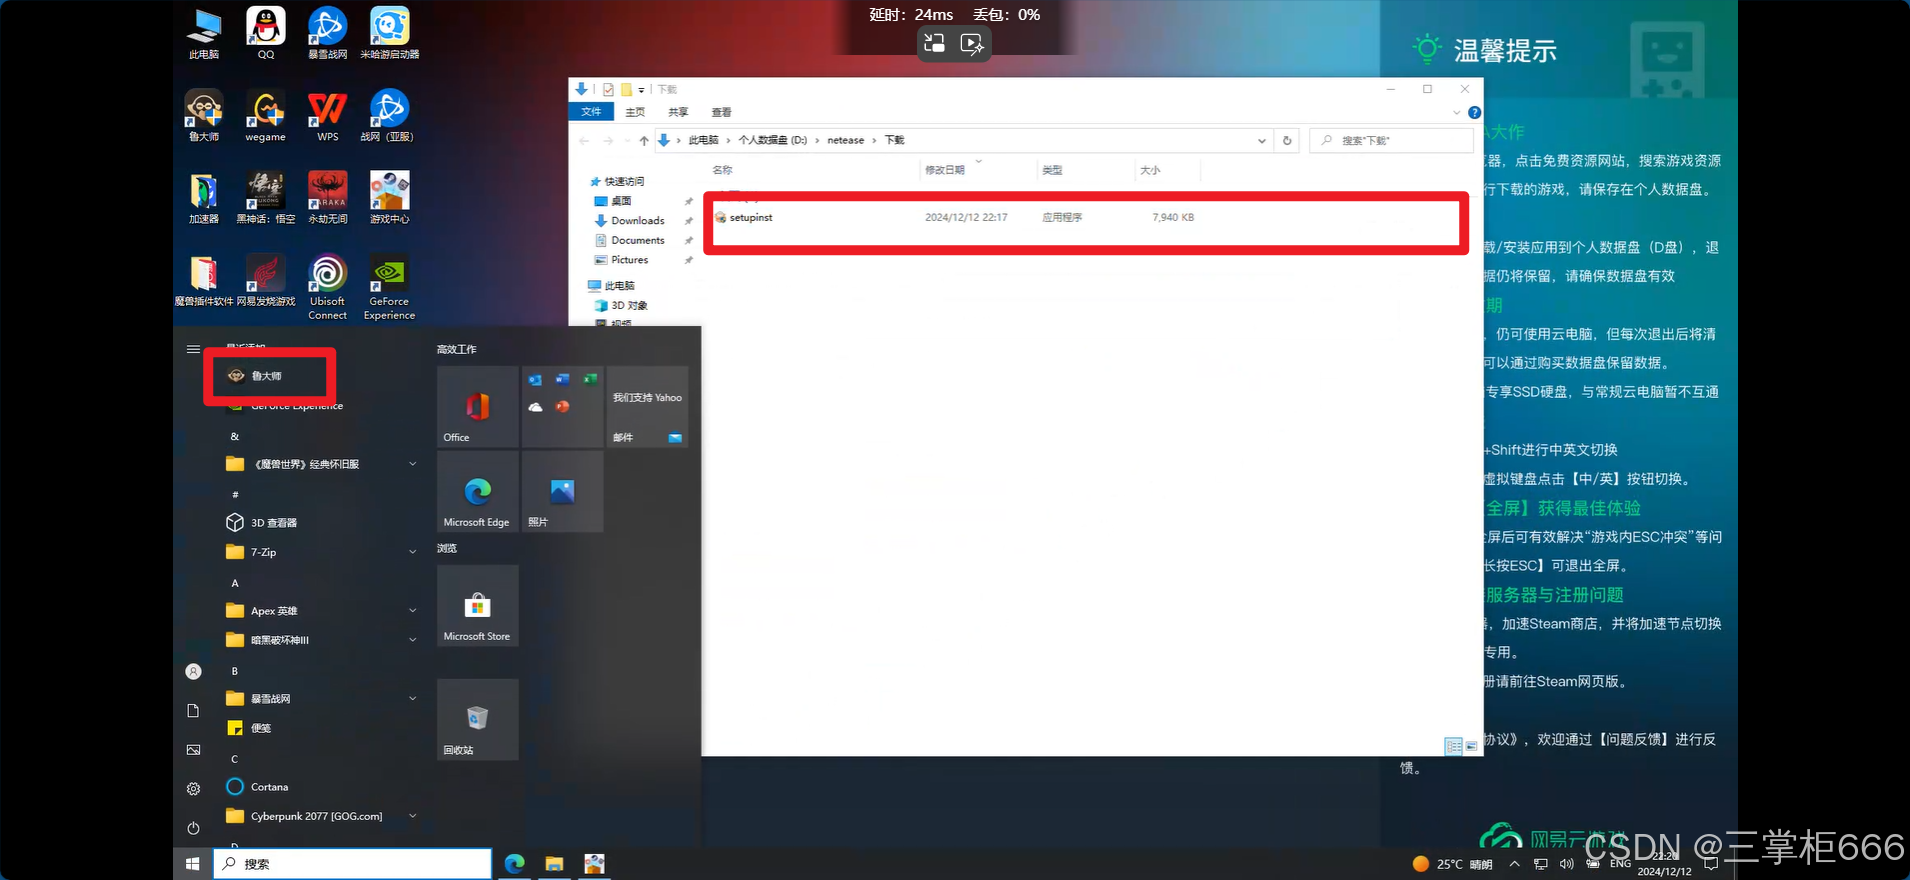Go up one folder level

click(x=644, y=141)
